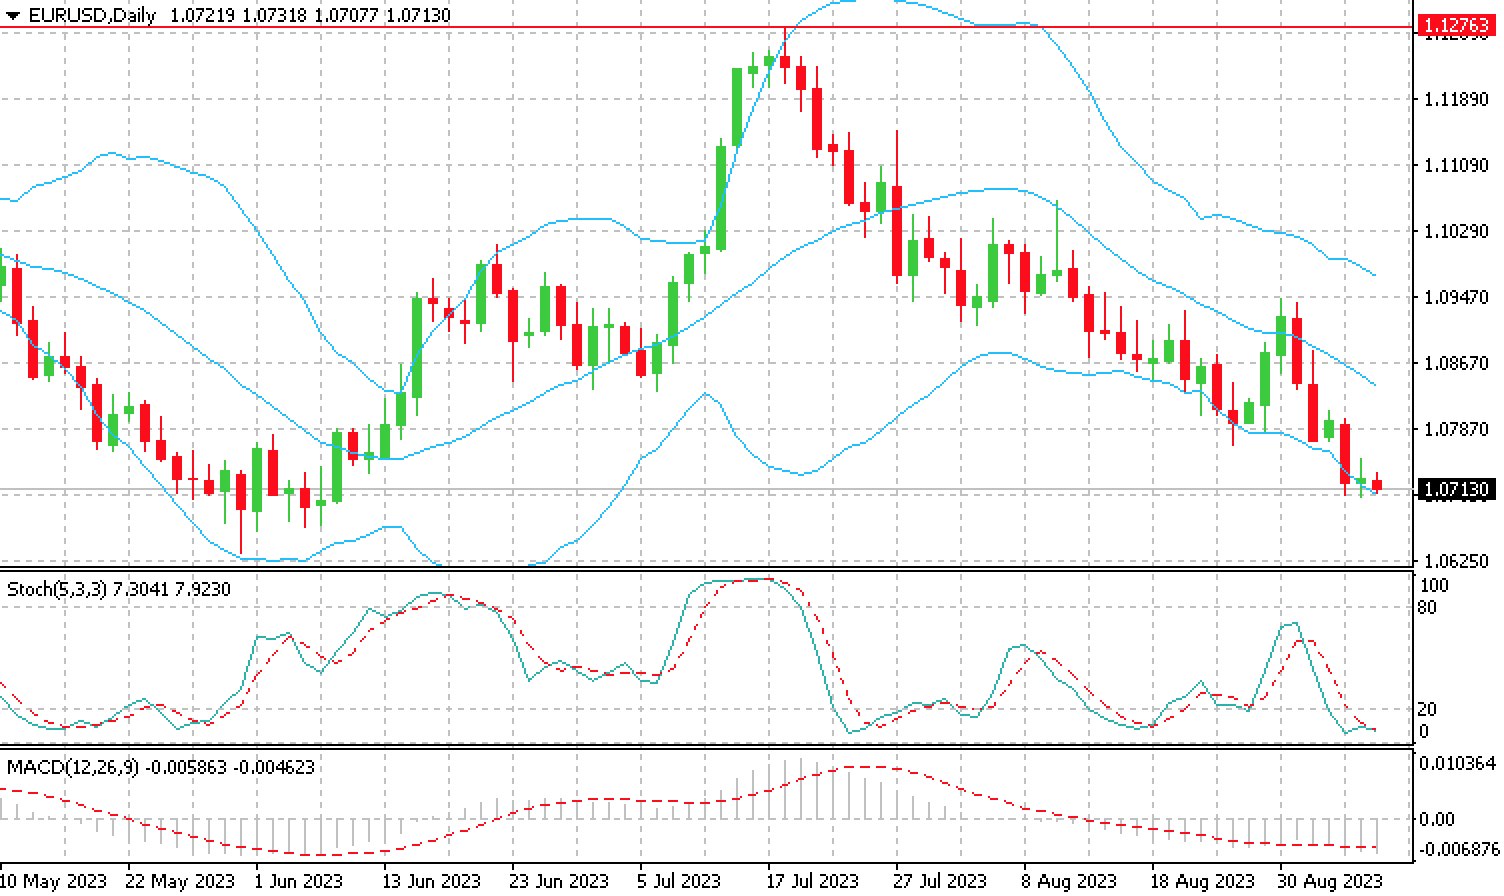Click the 18 Aug 2023 date label
Viewport: 1504px width, 896px height.
[x=1202, y=881]
